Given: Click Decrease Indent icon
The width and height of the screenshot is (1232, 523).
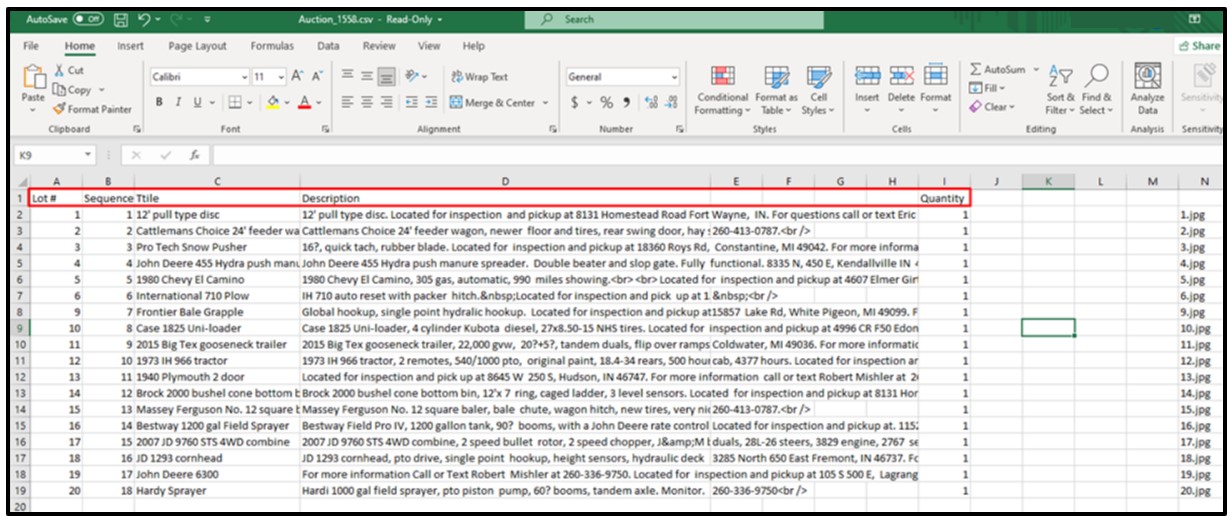Looking at the screenshot, I should click(411, 102).
